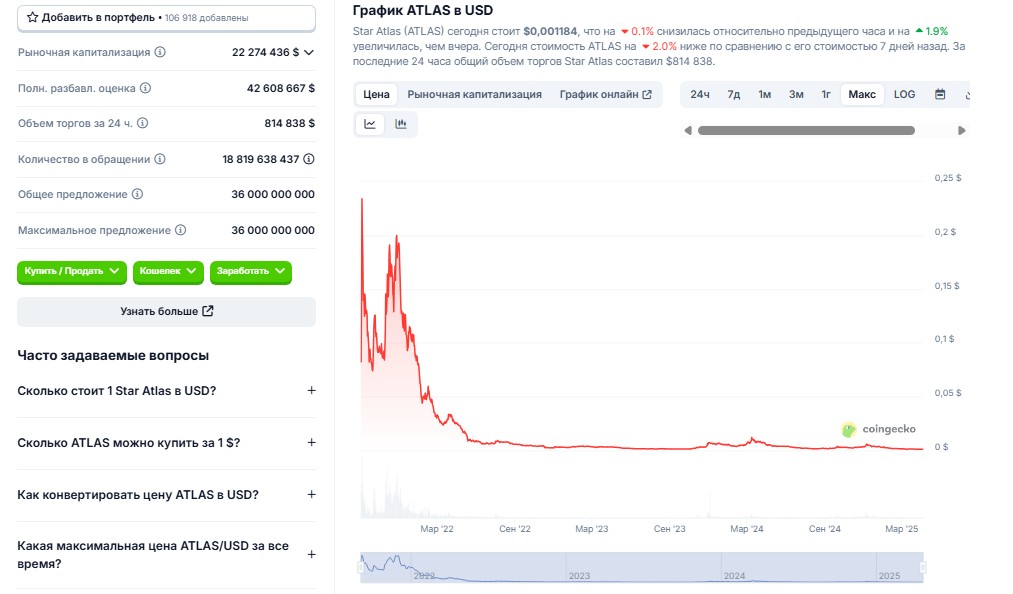Open the 'График онлайн' tab

605,94
